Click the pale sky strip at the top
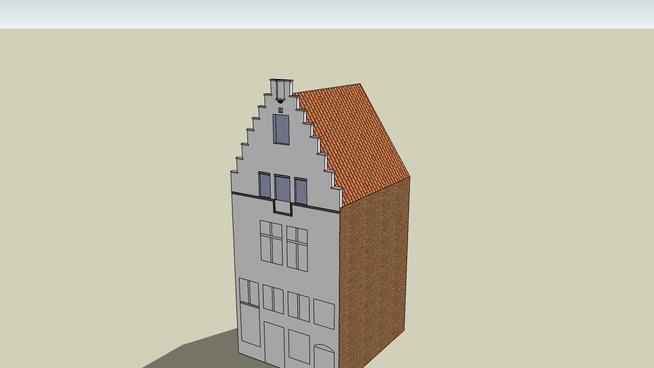This screenshot has height=368, width=654. pyautogui.click(x=327, y=14)
